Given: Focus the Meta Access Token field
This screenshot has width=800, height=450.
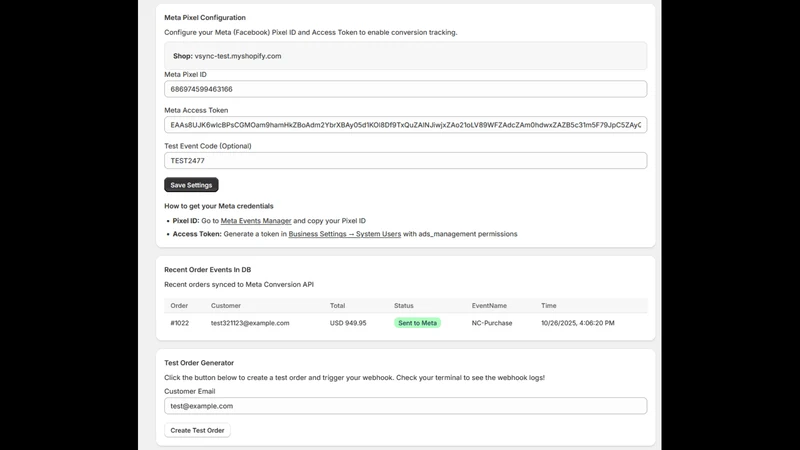Looking at the screenshot, I should pos(406,124).
